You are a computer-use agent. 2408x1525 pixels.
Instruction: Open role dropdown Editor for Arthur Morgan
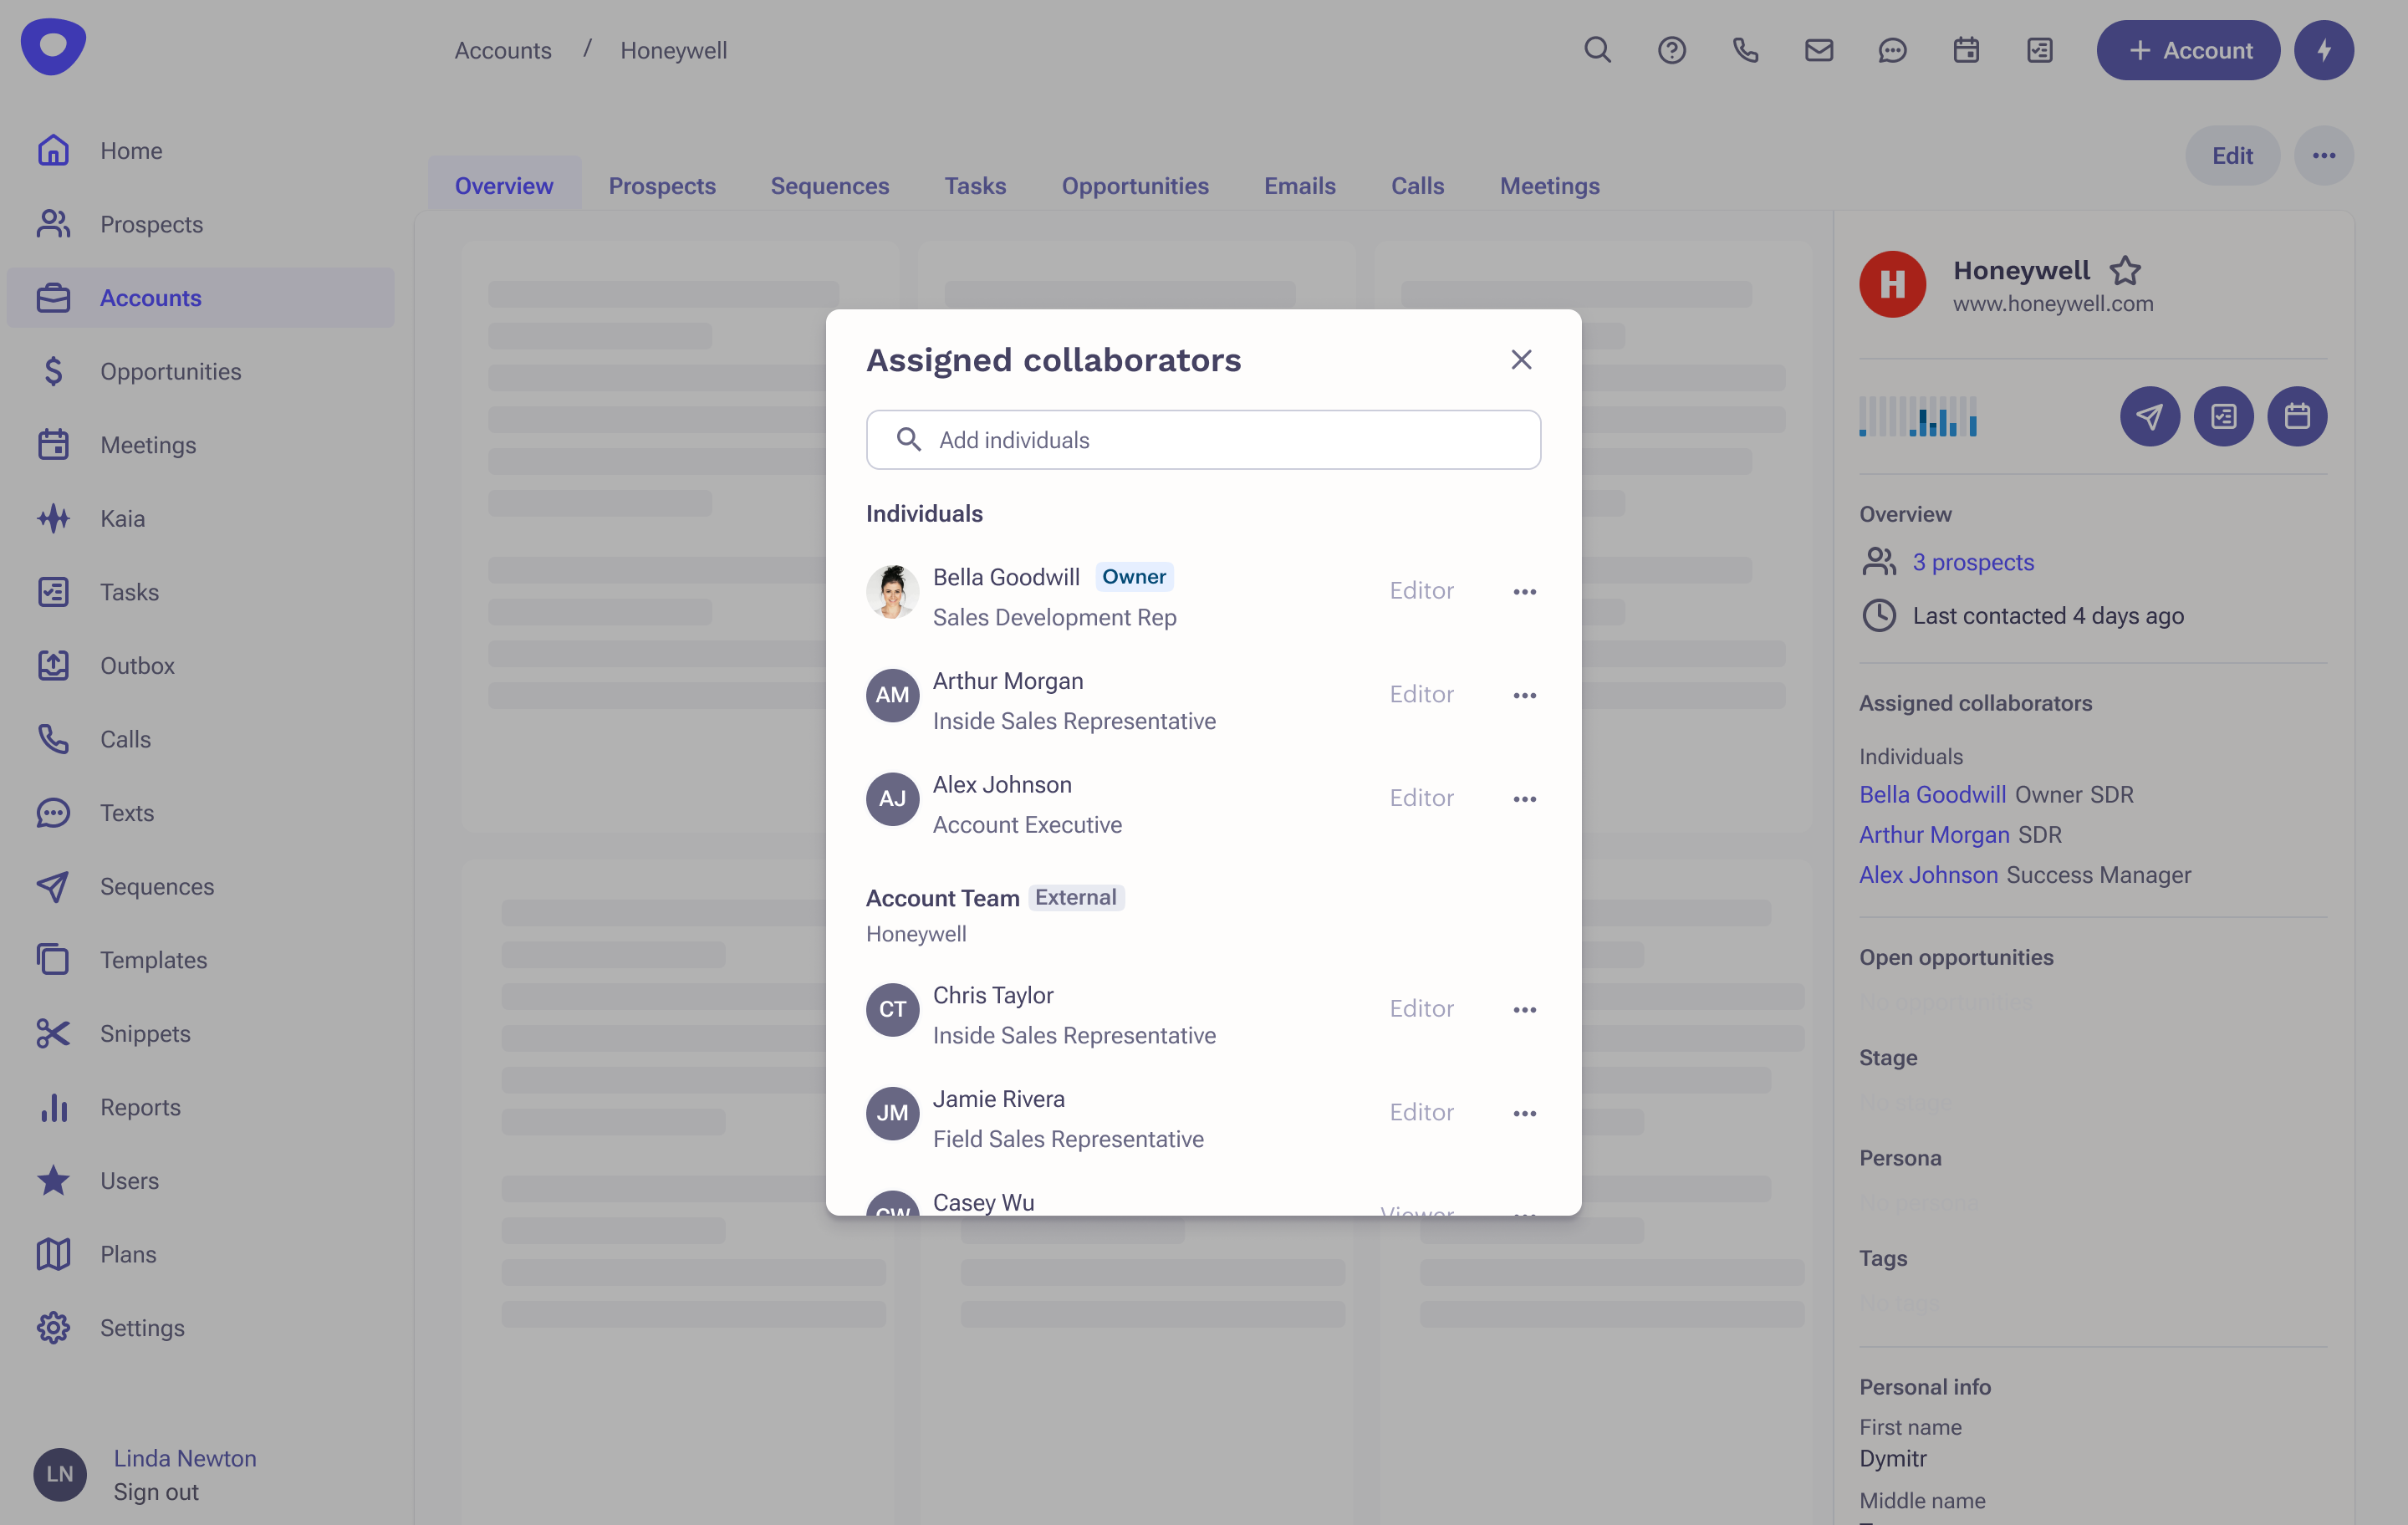[x=1421, y=694]
